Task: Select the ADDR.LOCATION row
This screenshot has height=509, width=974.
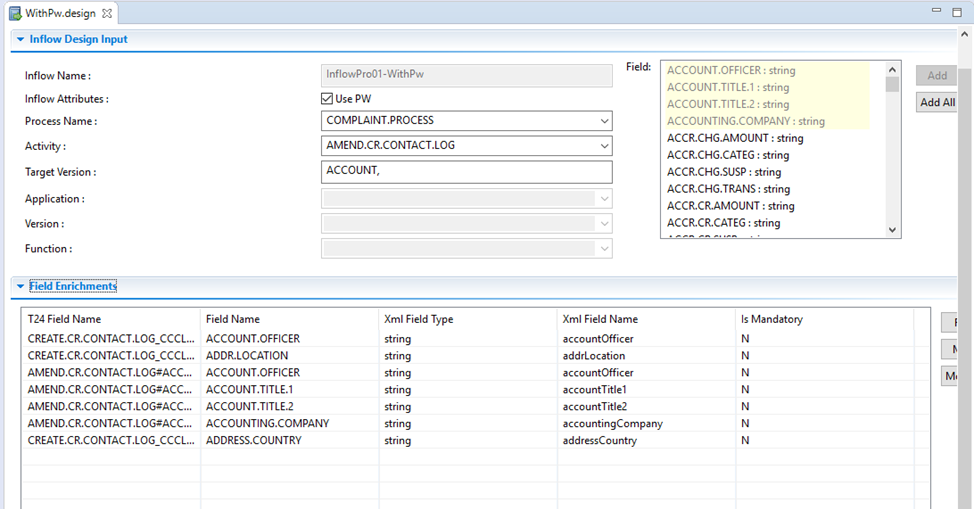Action: pyautogui.click(x=246, y=355)
